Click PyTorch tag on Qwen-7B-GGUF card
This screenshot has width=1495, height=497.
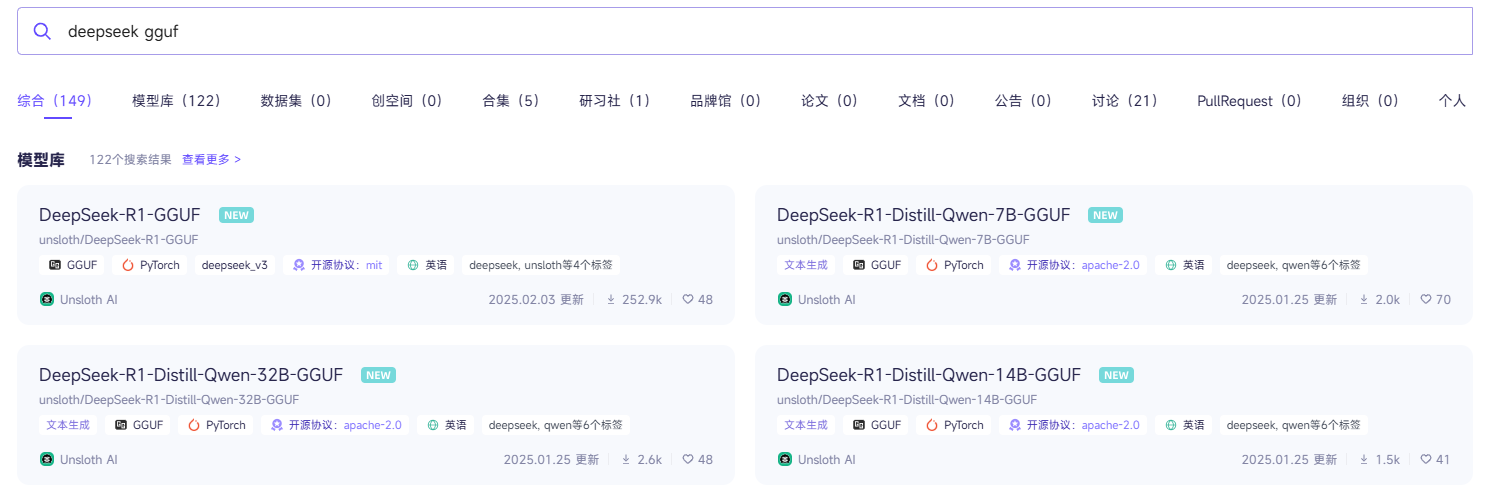[955, 265]
